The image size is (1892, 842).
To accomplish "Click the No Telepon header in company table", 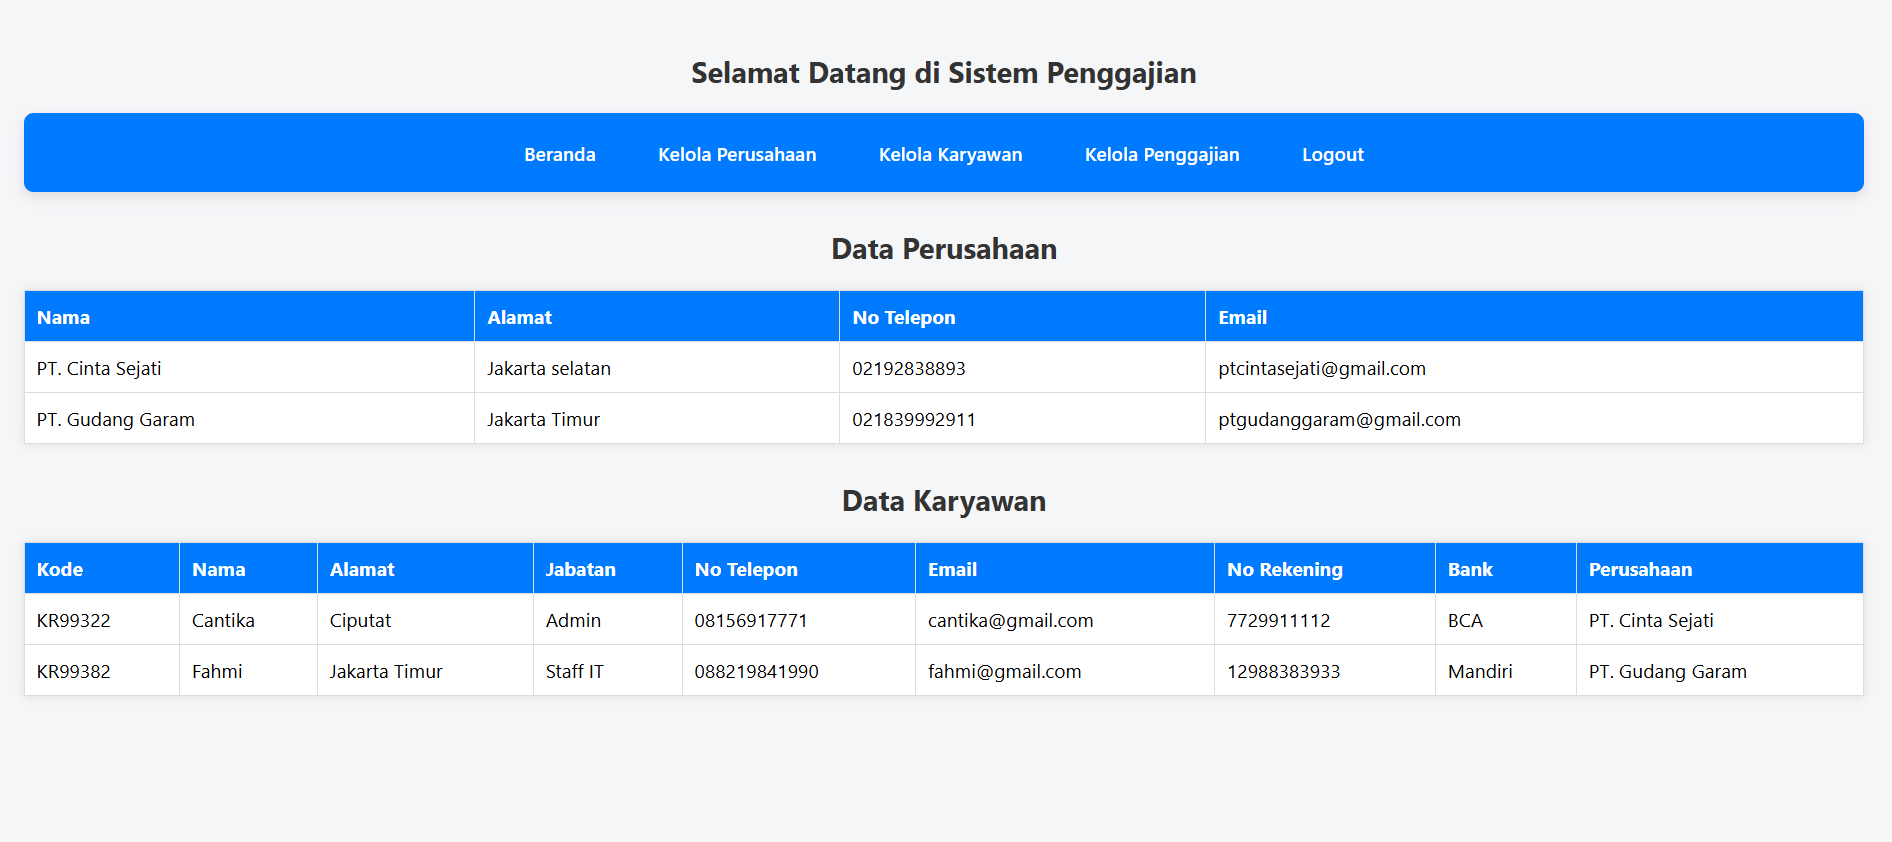I will click(x=1022, y=317).
